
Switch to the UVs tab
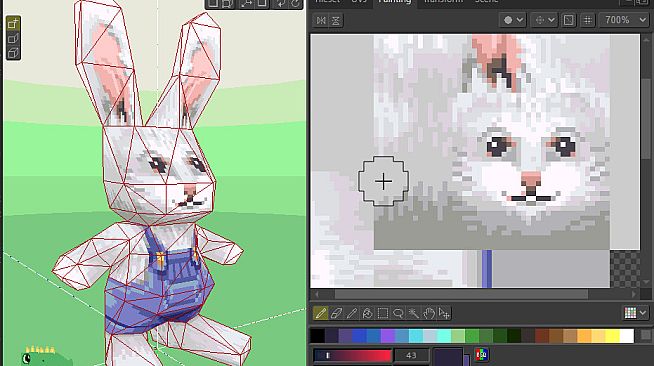[x=359, y=2]
